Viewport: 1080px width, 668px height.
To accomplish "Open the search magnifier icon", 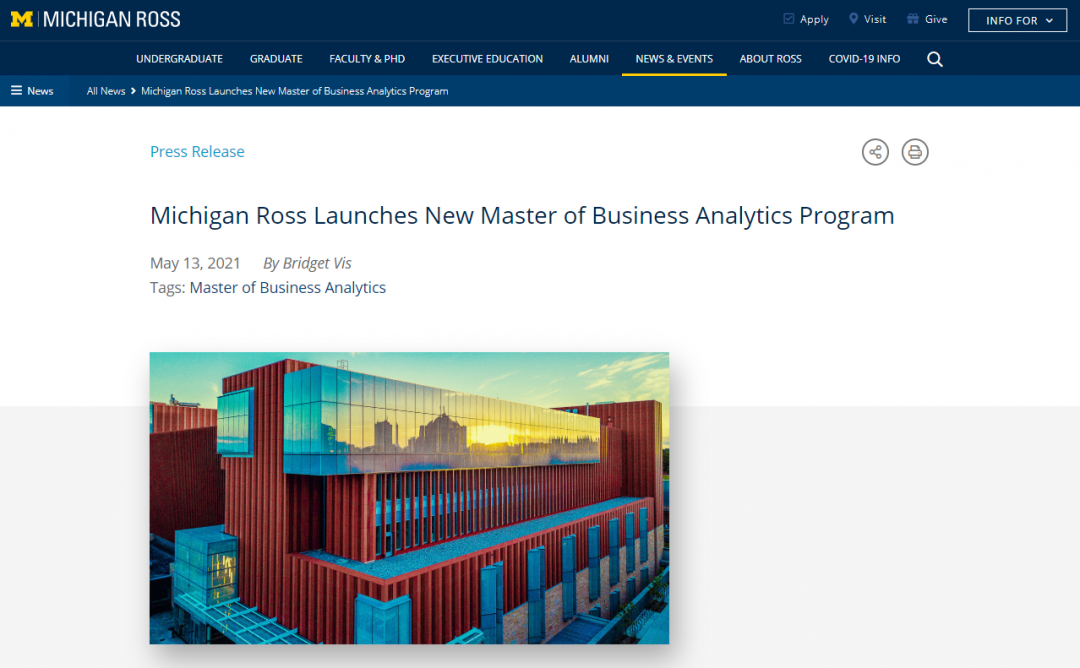I will pyautogui.click(x=935, y=59).
